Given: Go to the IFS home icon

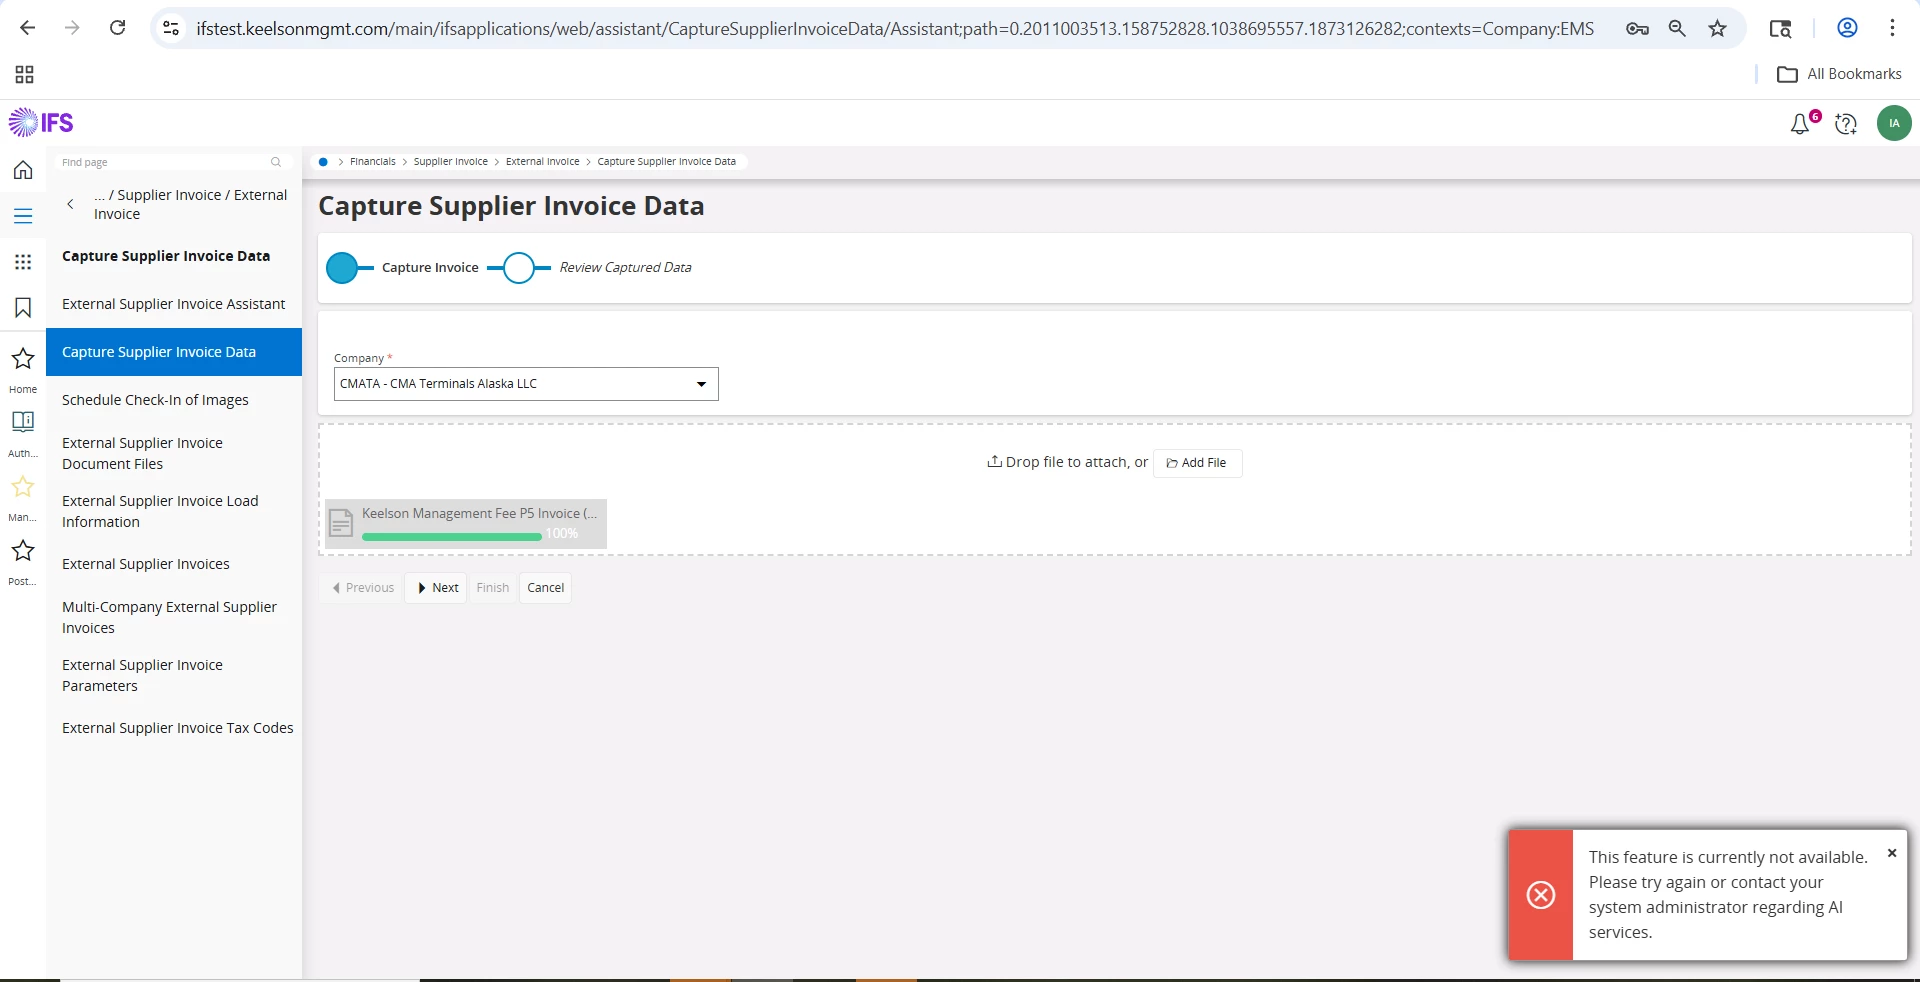Looking at the screenshot, I should point(23,170).
